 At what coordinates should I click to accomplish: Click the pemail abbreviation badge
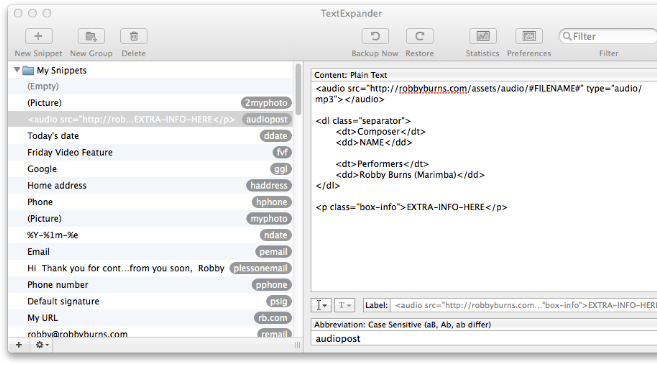click(x=273, y=252)
